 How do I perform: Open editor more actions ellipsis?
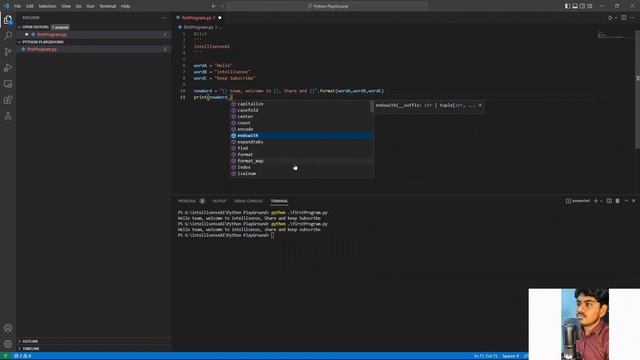[x=633, y=18]
